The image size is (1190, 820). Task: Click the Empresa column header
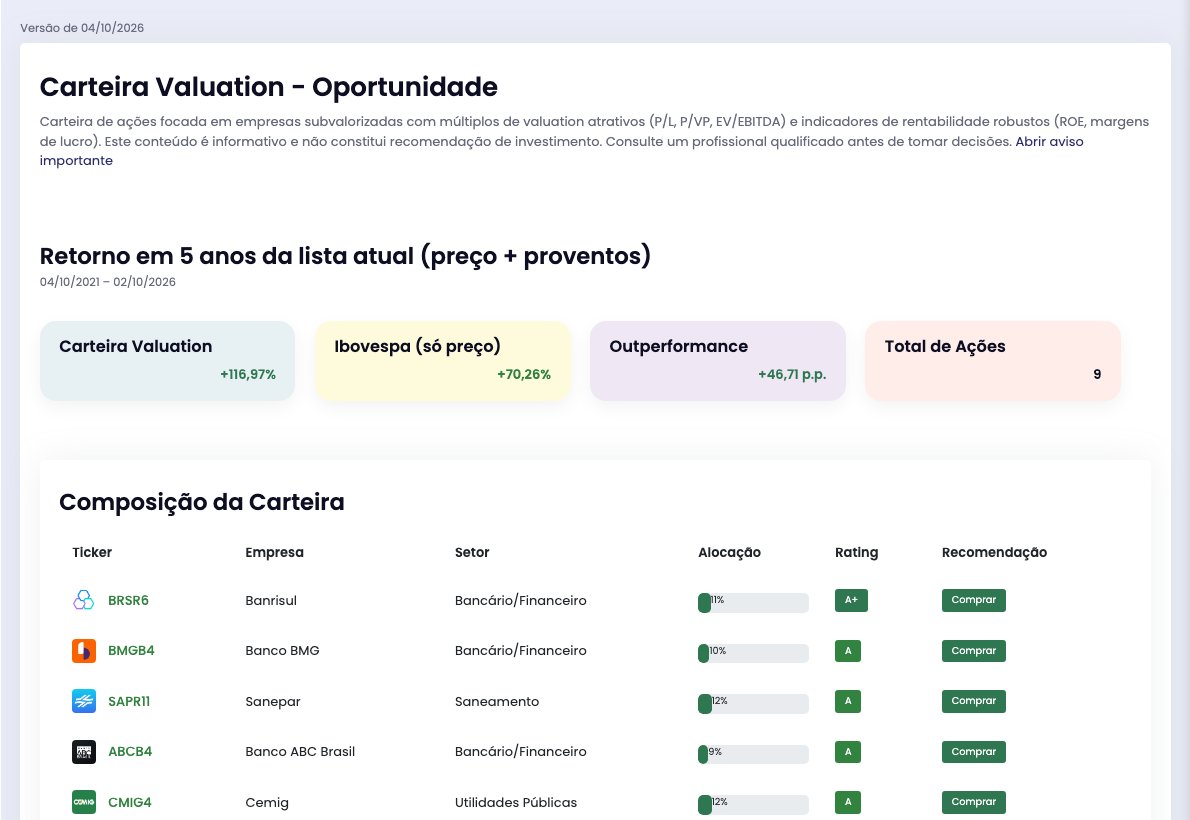[x=274, y=553]
